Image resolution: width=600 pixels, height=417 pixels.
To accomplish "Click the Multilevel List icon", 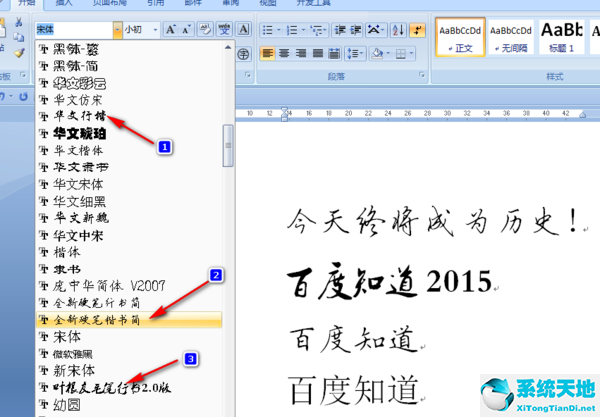I will click(316, 30).
